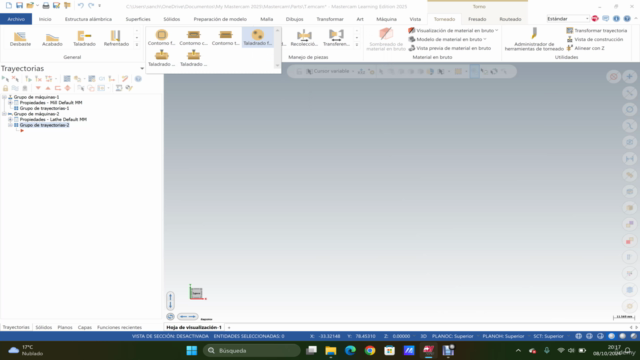Pick the Contorno f... milling icon

click(162, 37)
